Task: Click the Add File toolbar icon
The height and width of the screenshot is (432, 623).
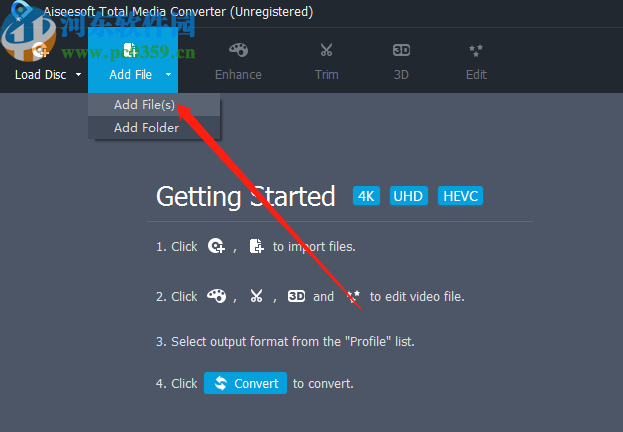Action: click(130, 50)
